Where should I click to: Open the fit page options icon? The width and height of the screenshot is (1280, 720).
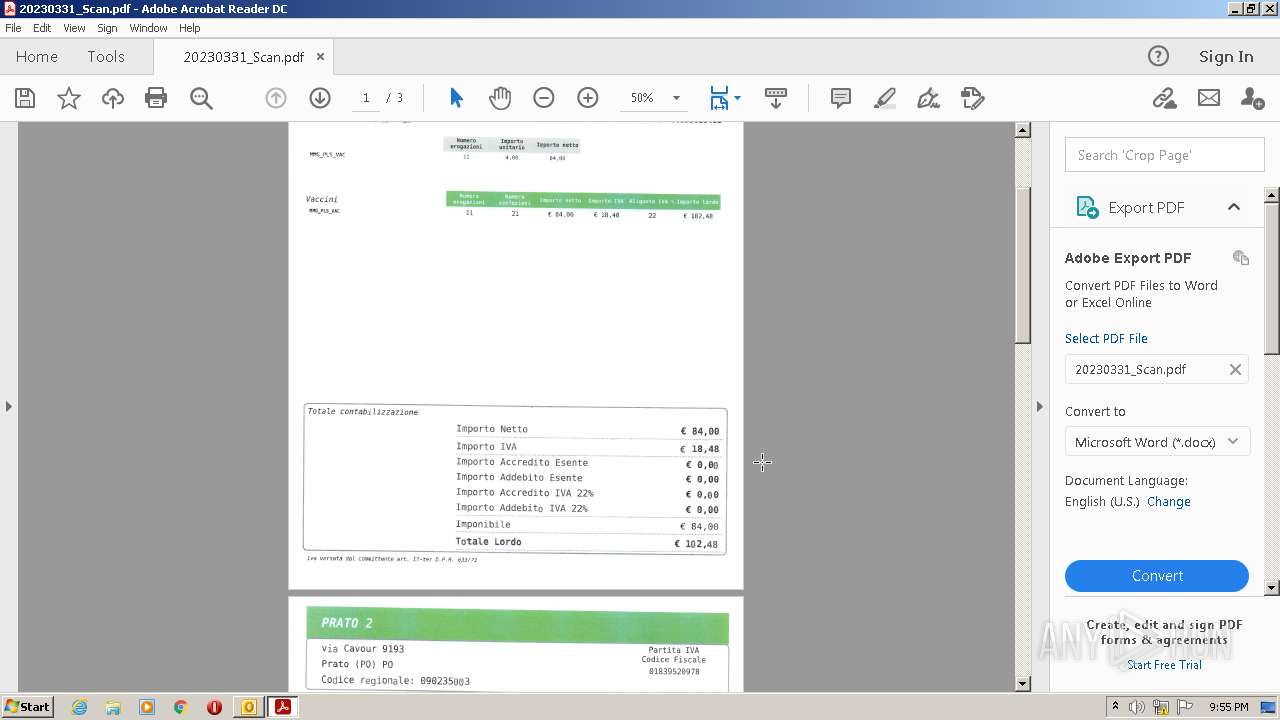pyautogui.click(x=719, y=98)
